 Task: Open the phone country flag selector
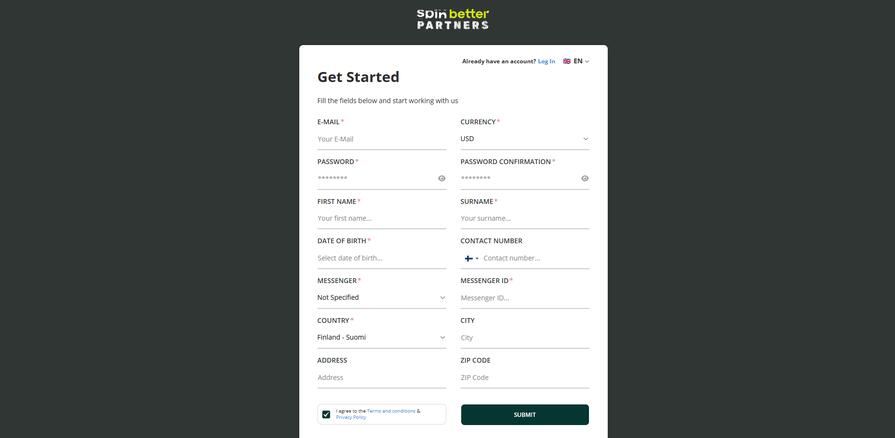(x=470, y=258)
